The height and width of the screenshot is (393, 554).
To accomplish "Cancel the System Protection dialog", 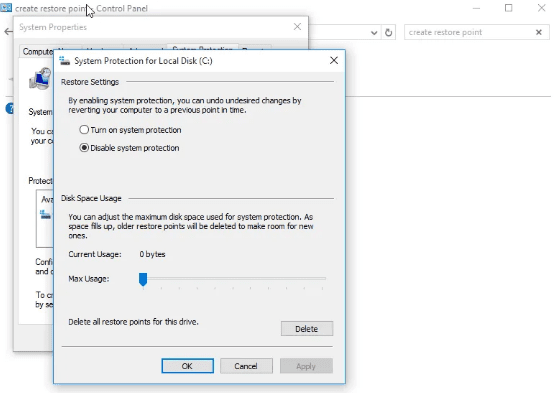I will point(246,366).
